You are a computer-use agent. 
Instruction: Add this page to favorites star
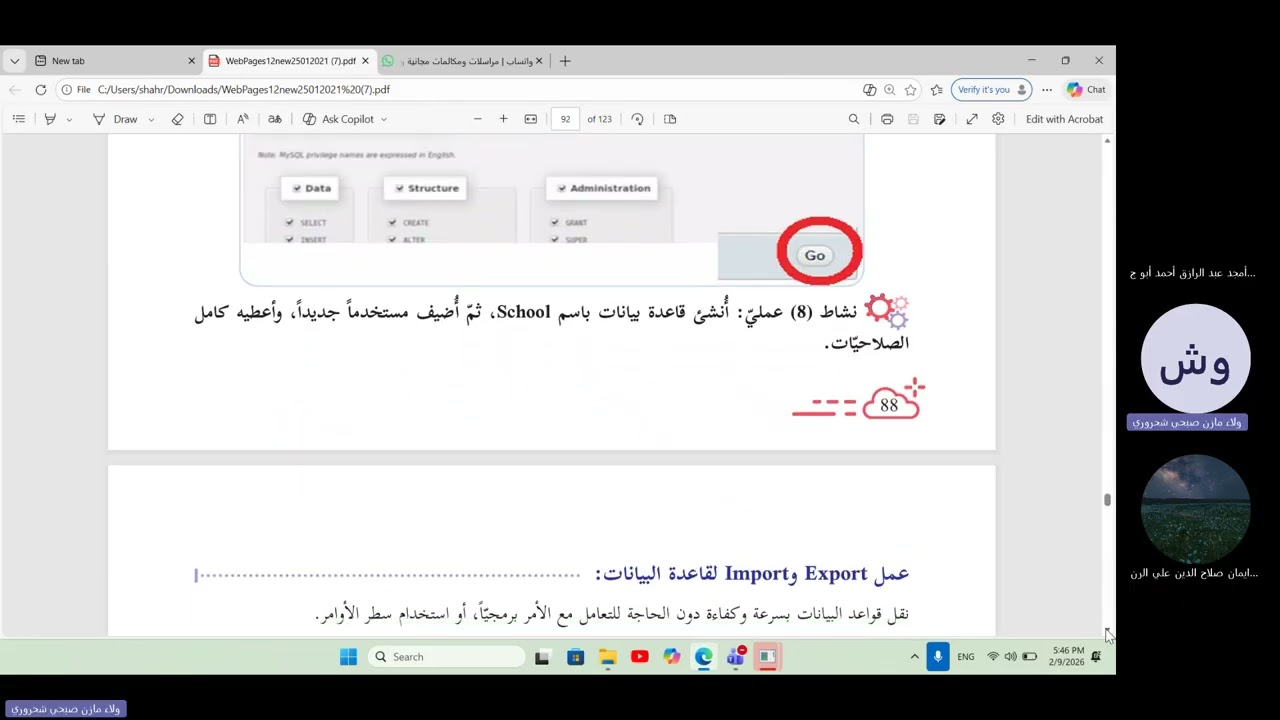tap(910, 89)
